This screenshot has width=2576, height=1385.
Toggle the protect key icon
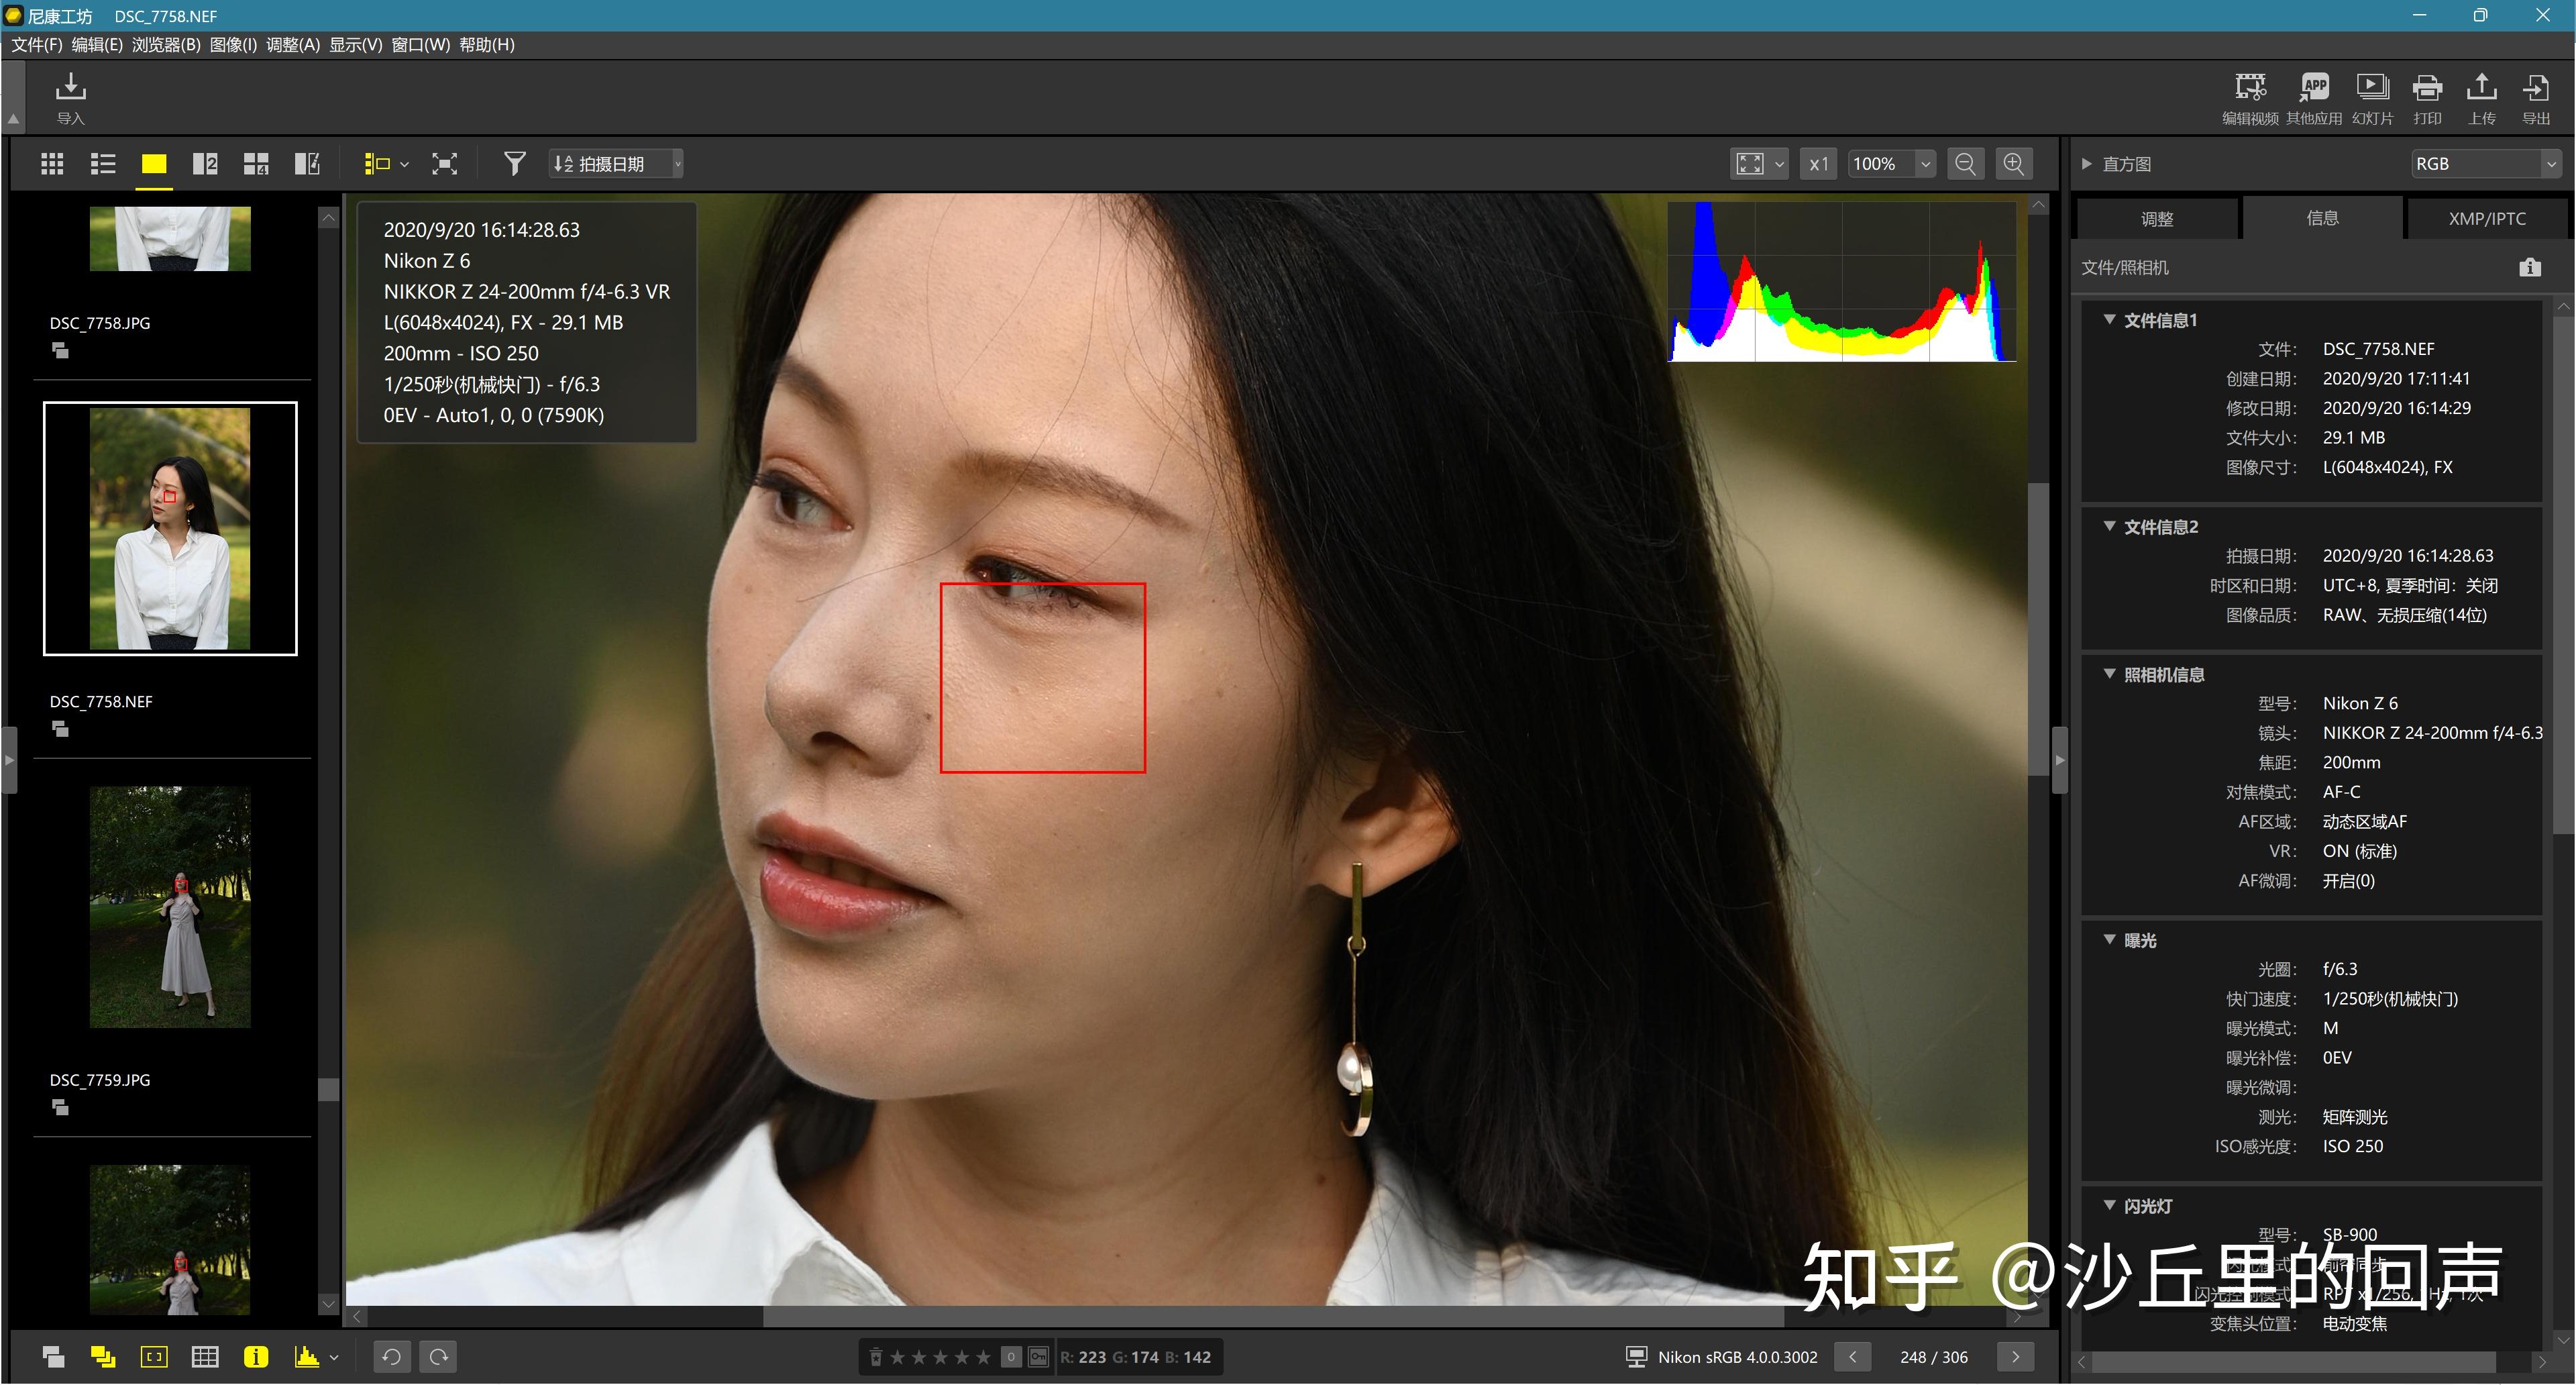(1039, 1357)
